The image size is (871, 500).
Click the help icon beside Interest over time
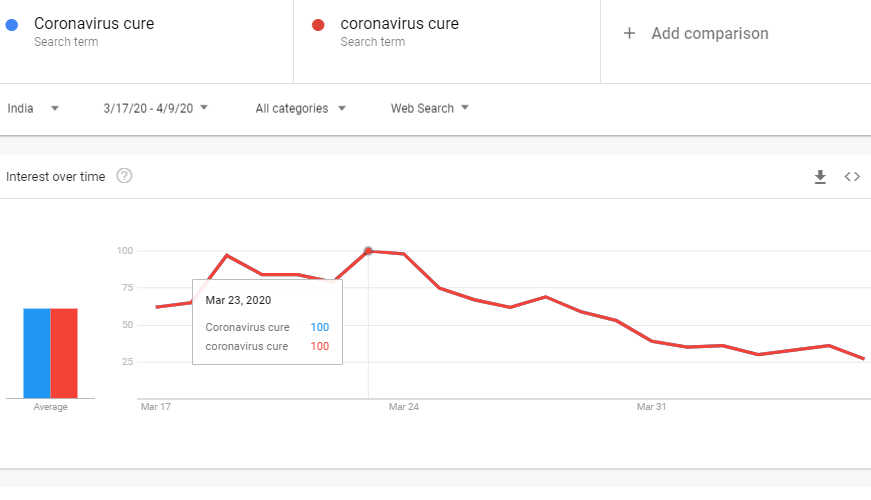(124, 176)
